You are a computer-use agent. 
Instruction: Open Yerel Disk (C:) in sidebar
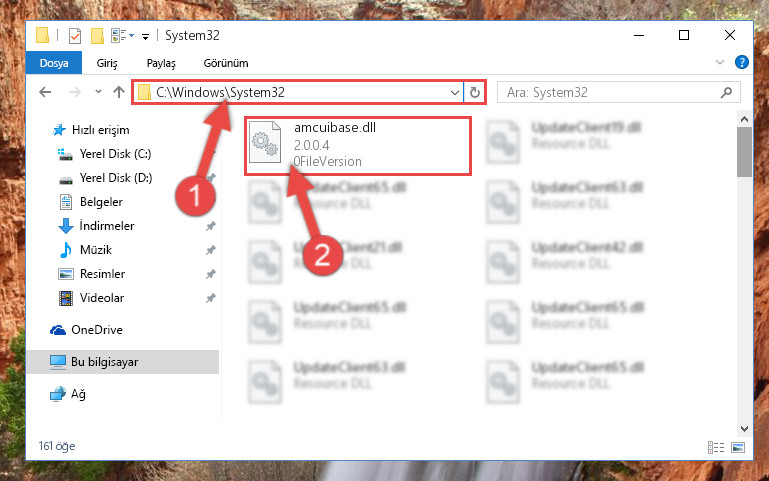coord(115,154)
